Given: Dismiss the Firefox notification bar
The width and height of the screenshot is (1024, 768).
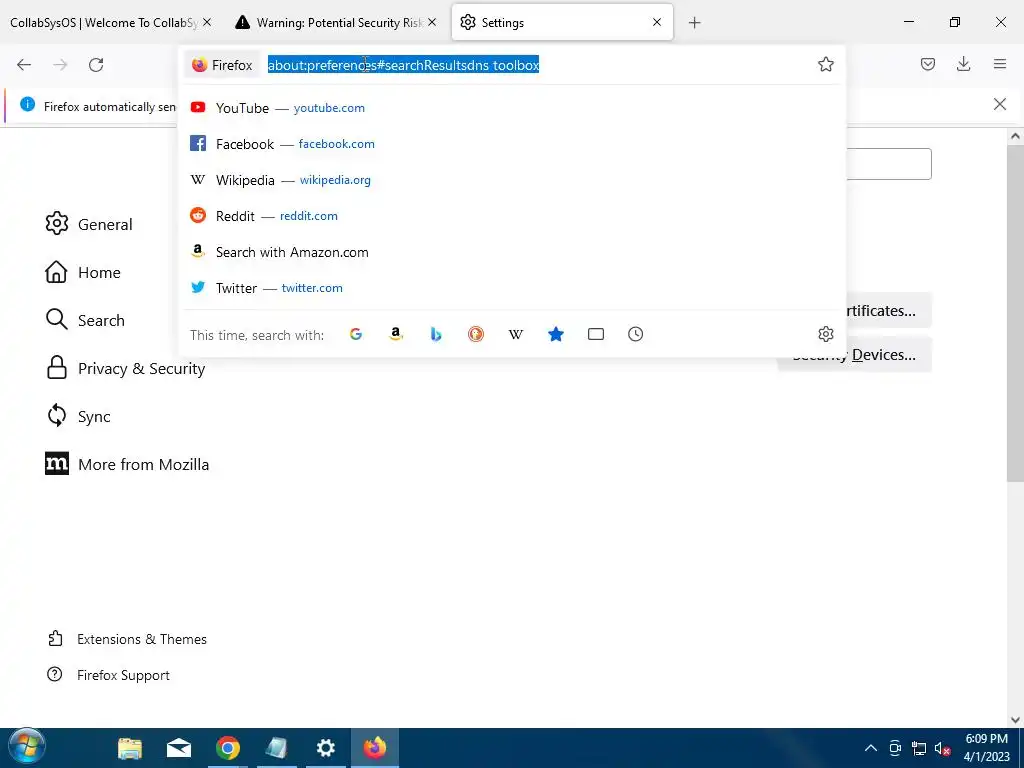Looking at the screenshot, I should click(x=999, y=104).
